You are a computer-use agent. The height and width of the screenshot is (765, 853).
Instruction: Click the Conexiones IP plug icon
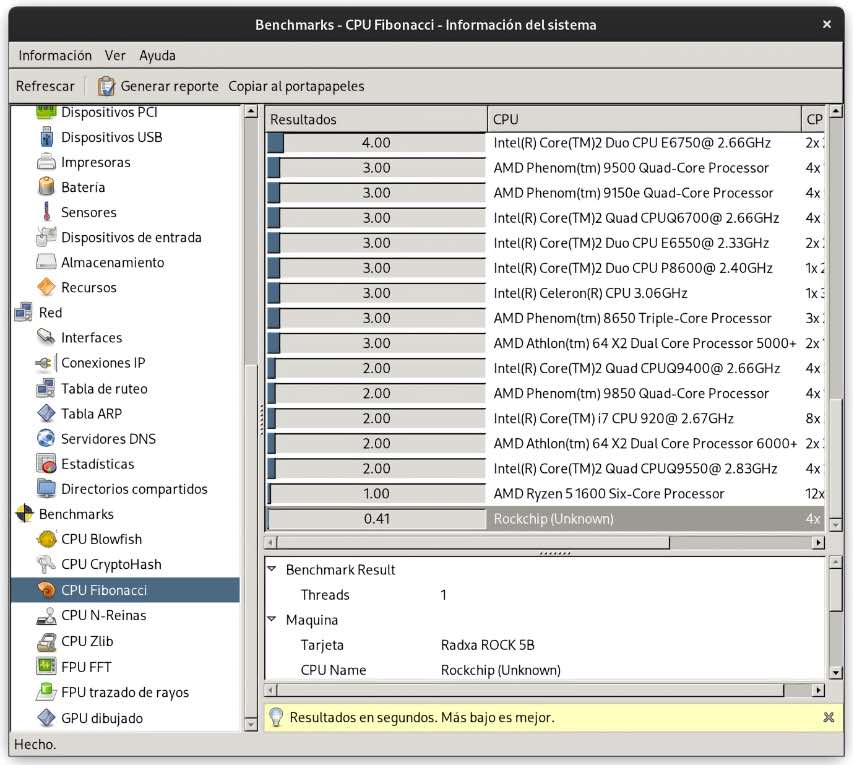tap(45, 363)
